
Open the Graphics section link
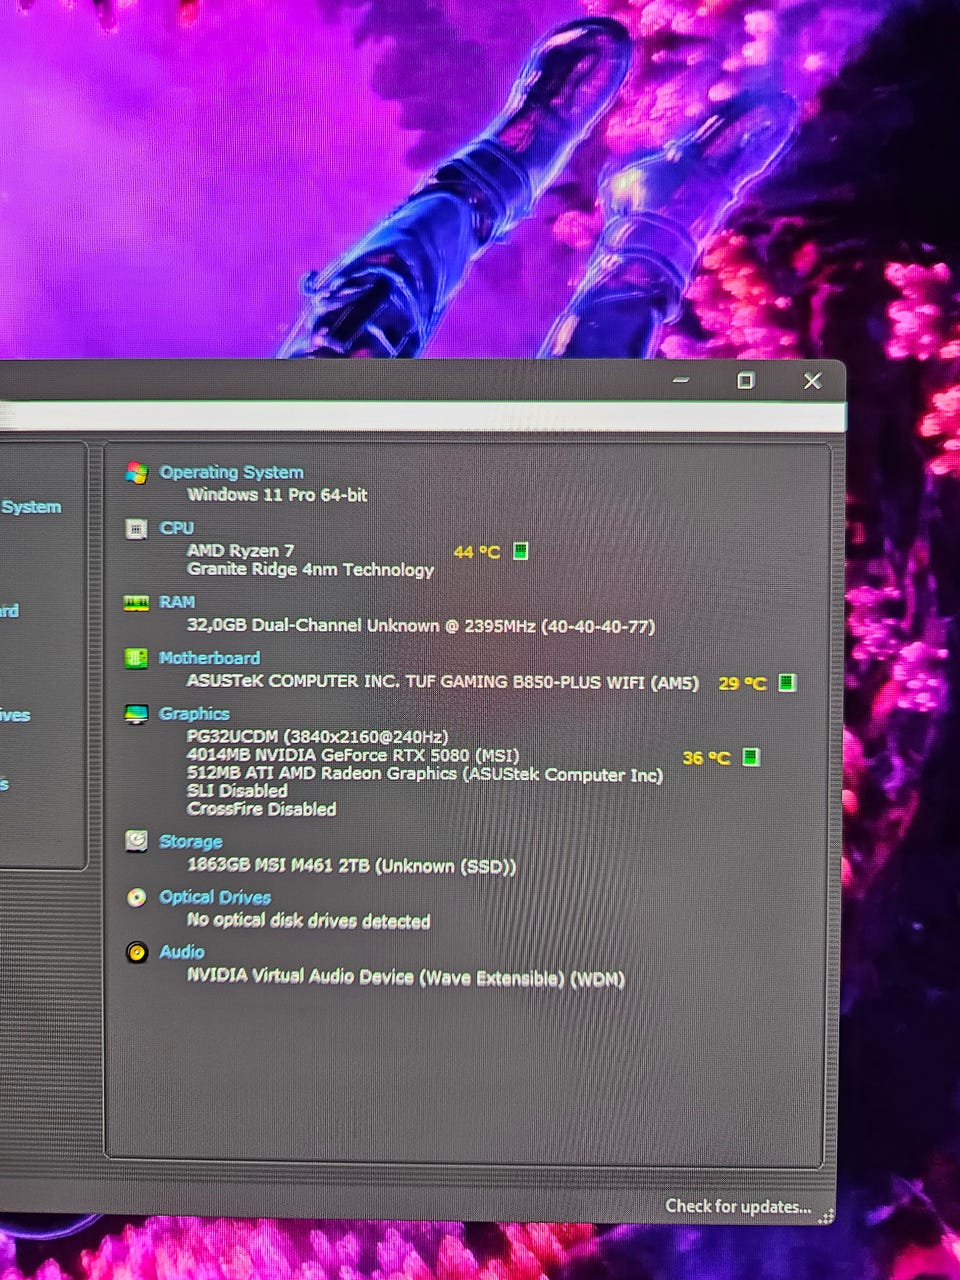(194, 714)
